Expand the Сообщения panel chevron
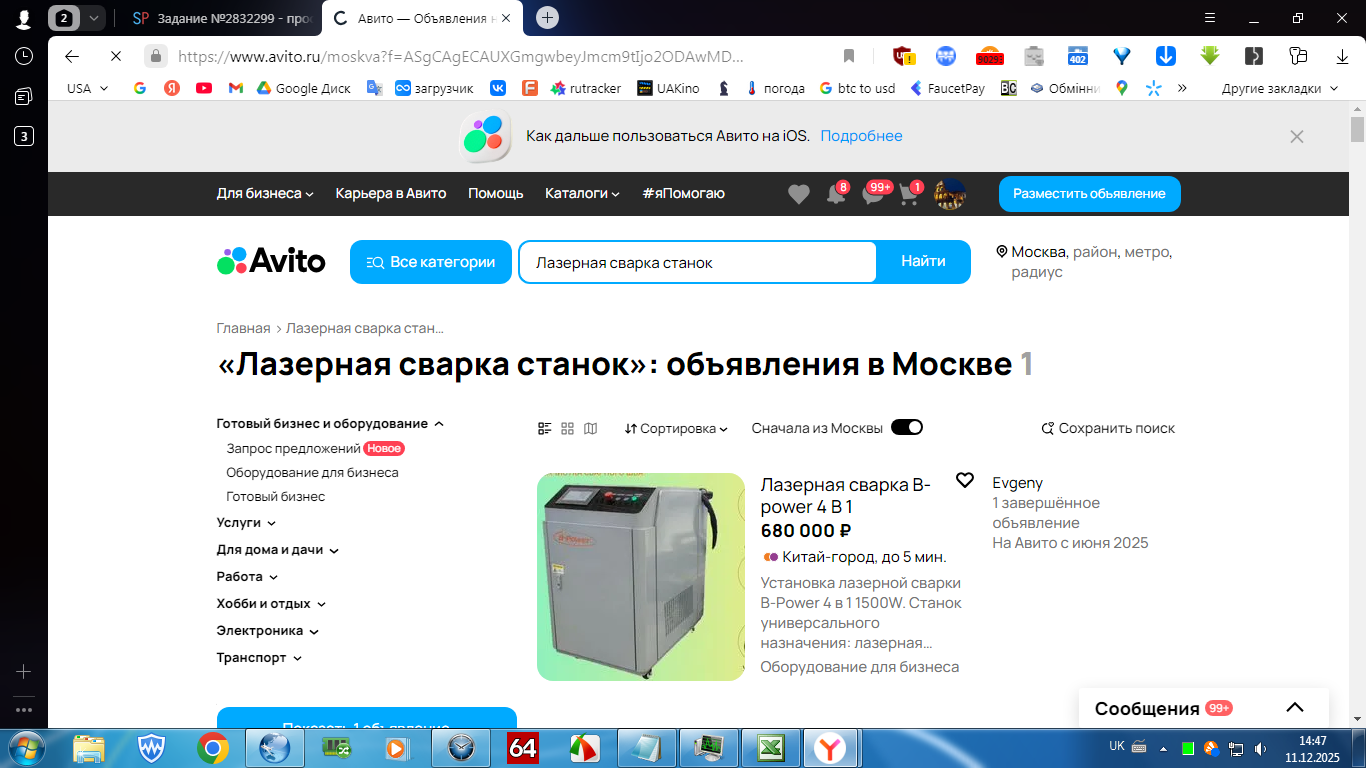The height and width of the screenshot is (768, 1366). click(1295, 708)
